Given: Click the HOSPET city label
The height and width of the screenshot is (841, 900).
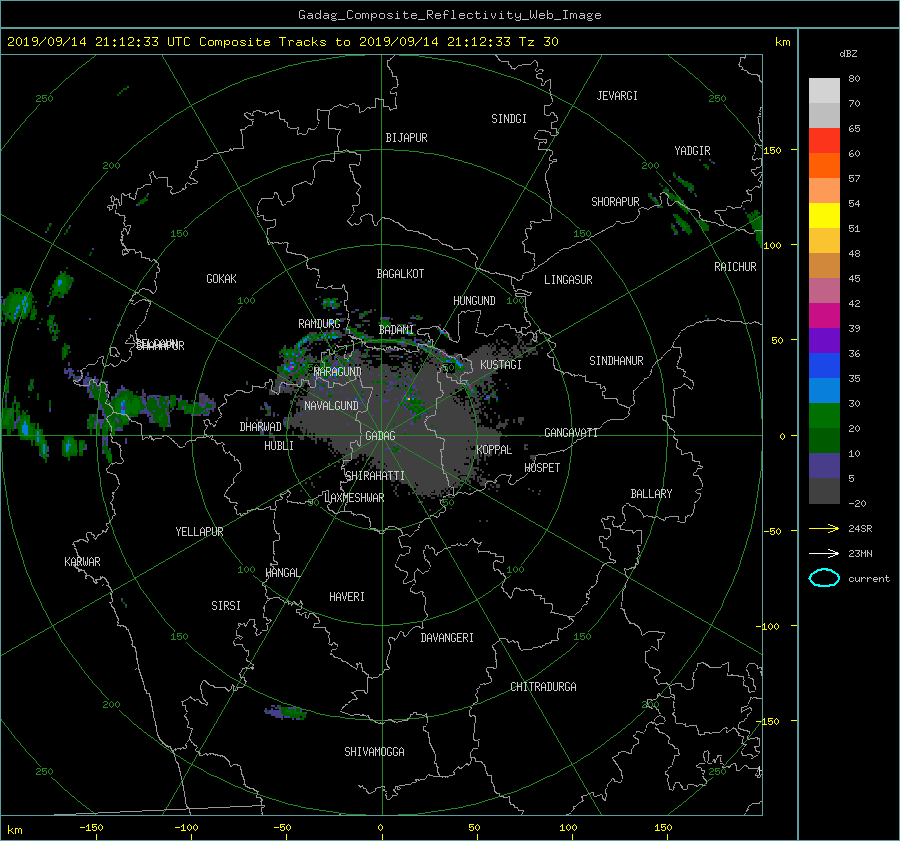Looking at the screenshot, I should (x=542, y=468).
